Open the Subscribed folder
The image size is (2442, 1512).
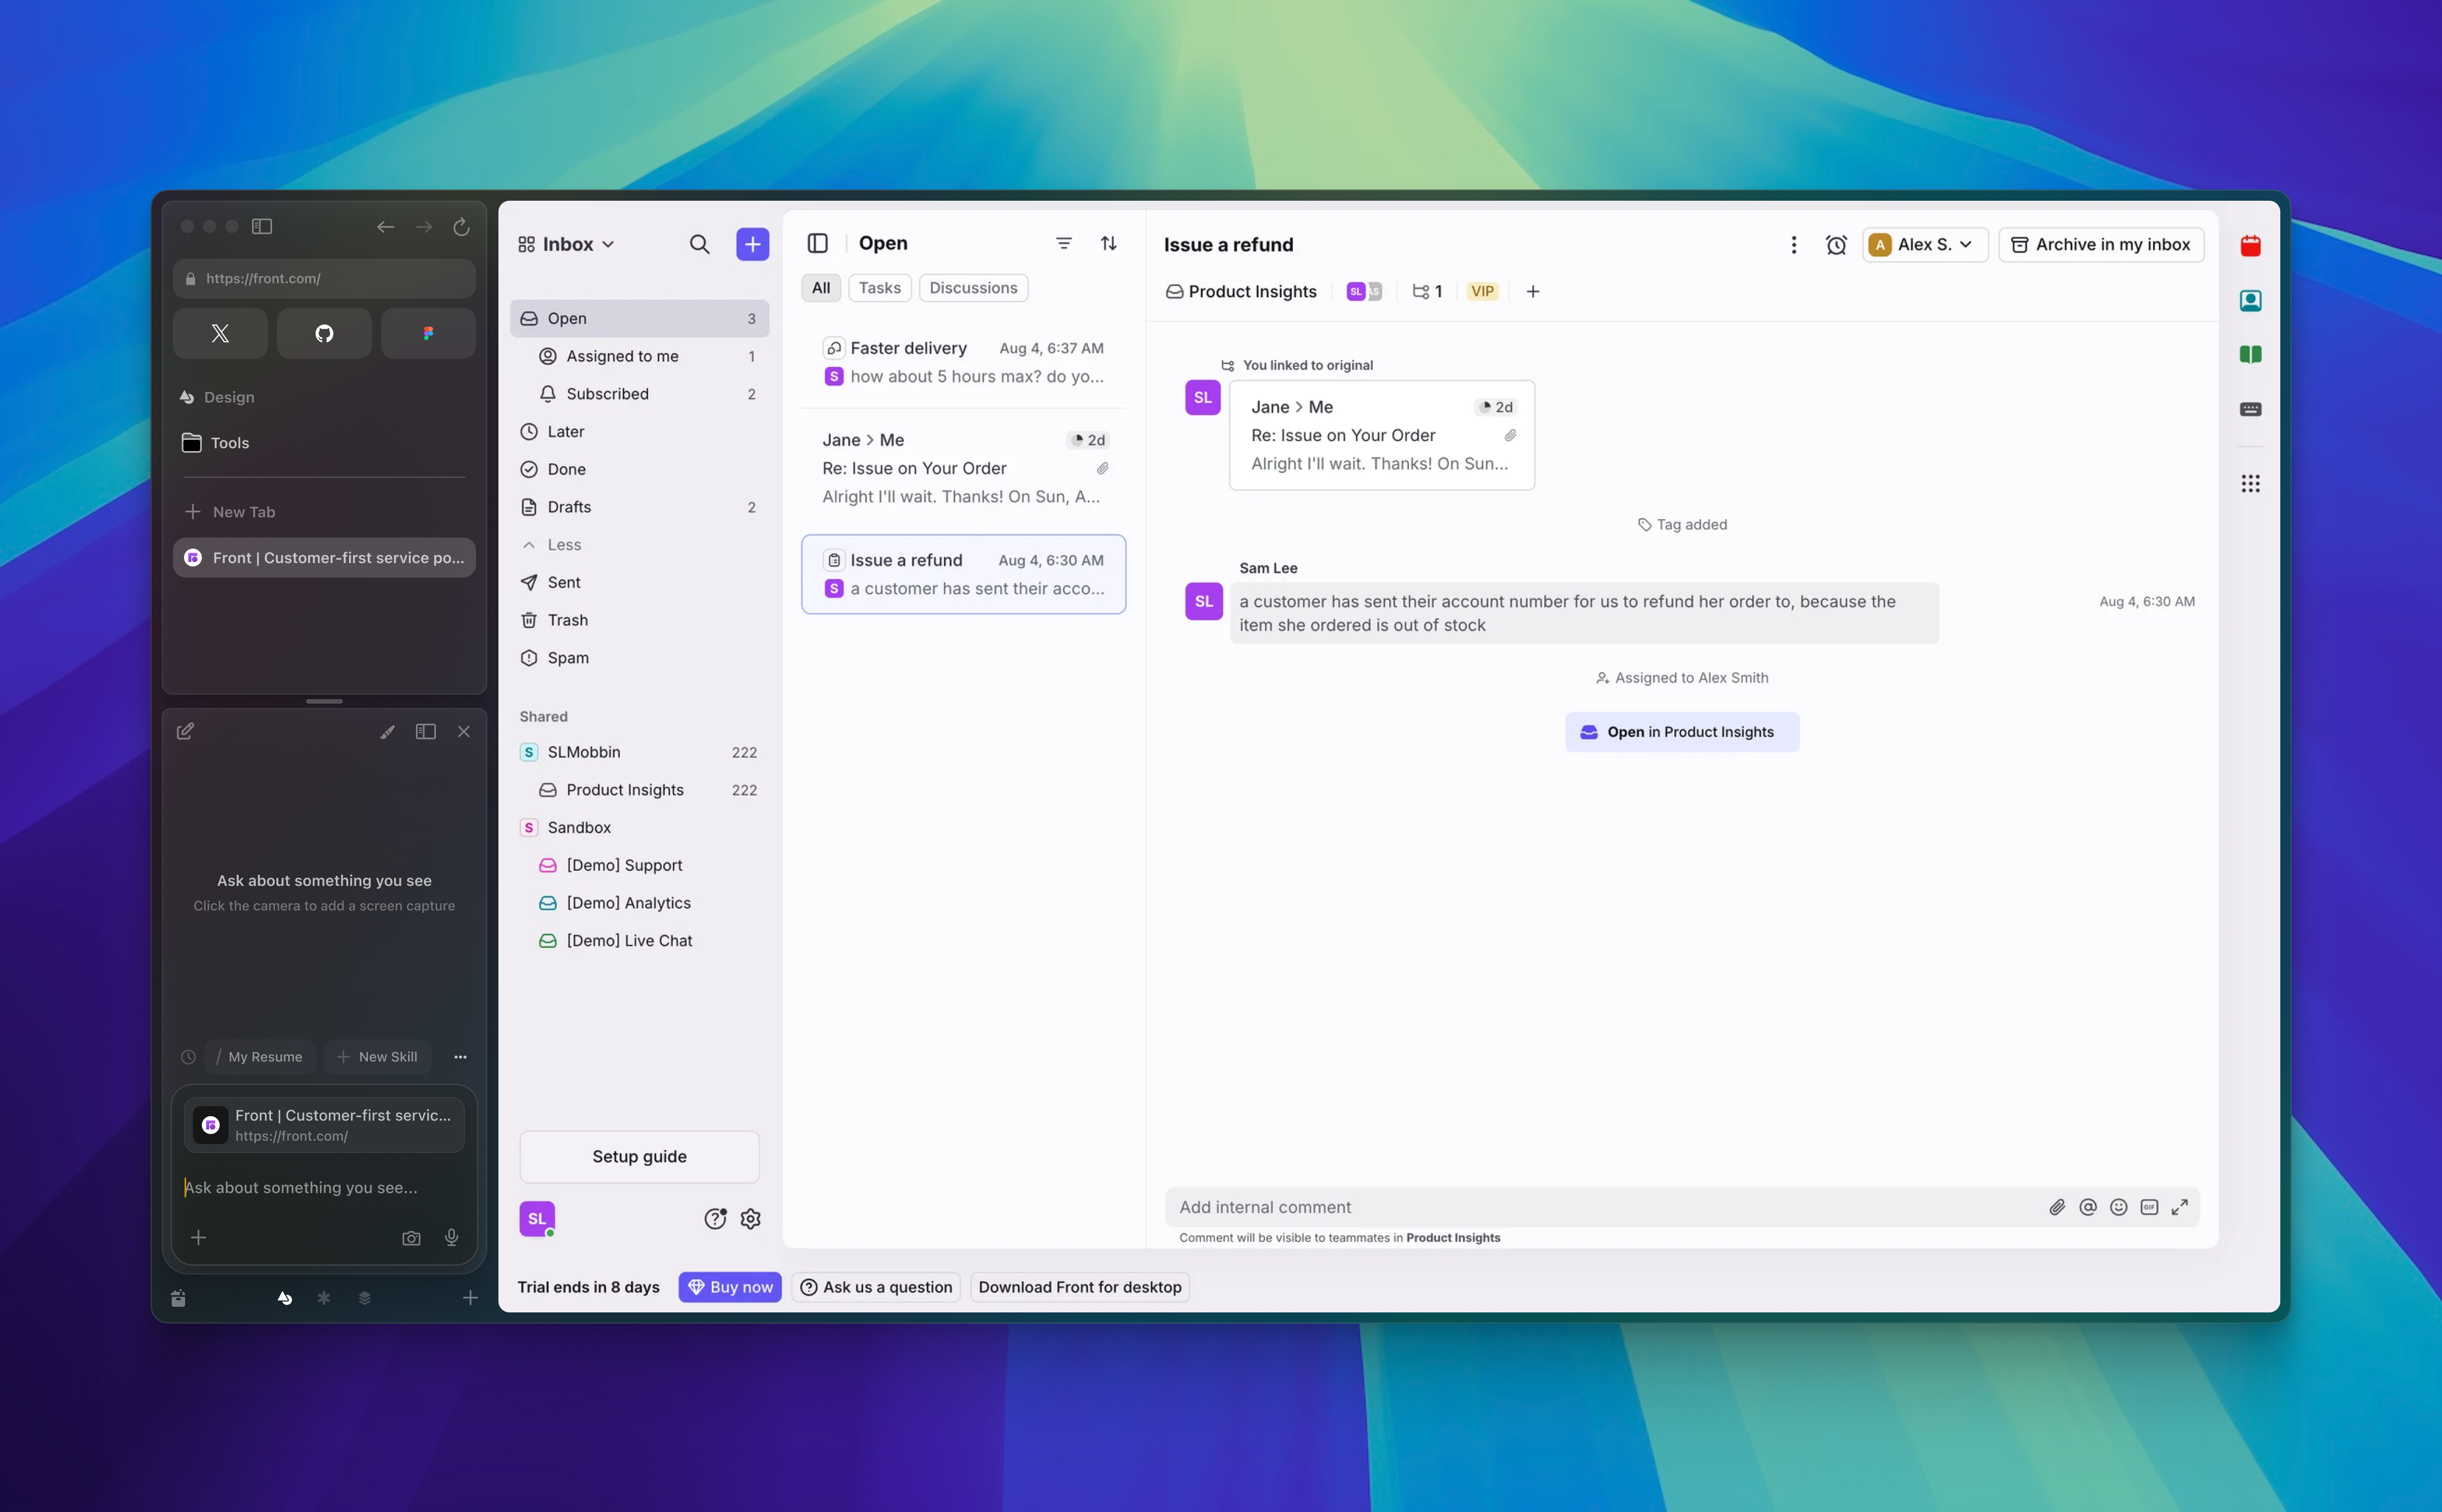point(639,394)
